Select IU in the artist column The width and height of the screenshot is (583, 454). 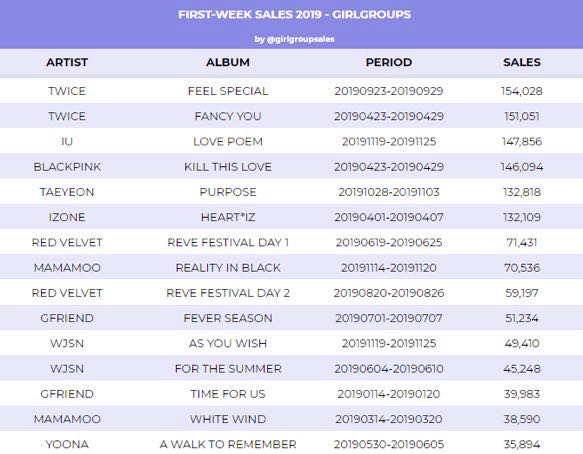[67, 142]
